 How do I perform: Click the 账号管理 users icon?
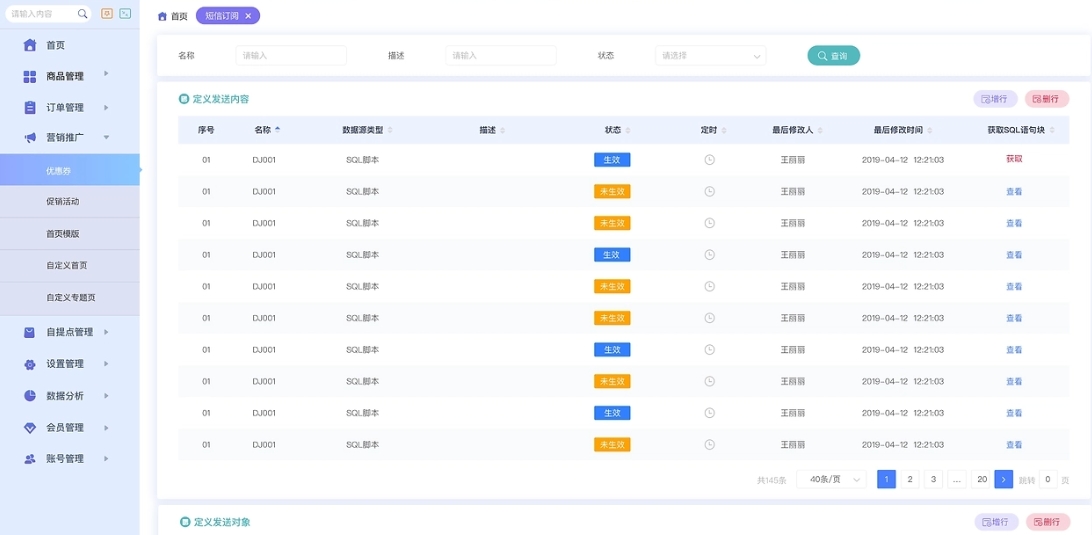pos(29,459)
